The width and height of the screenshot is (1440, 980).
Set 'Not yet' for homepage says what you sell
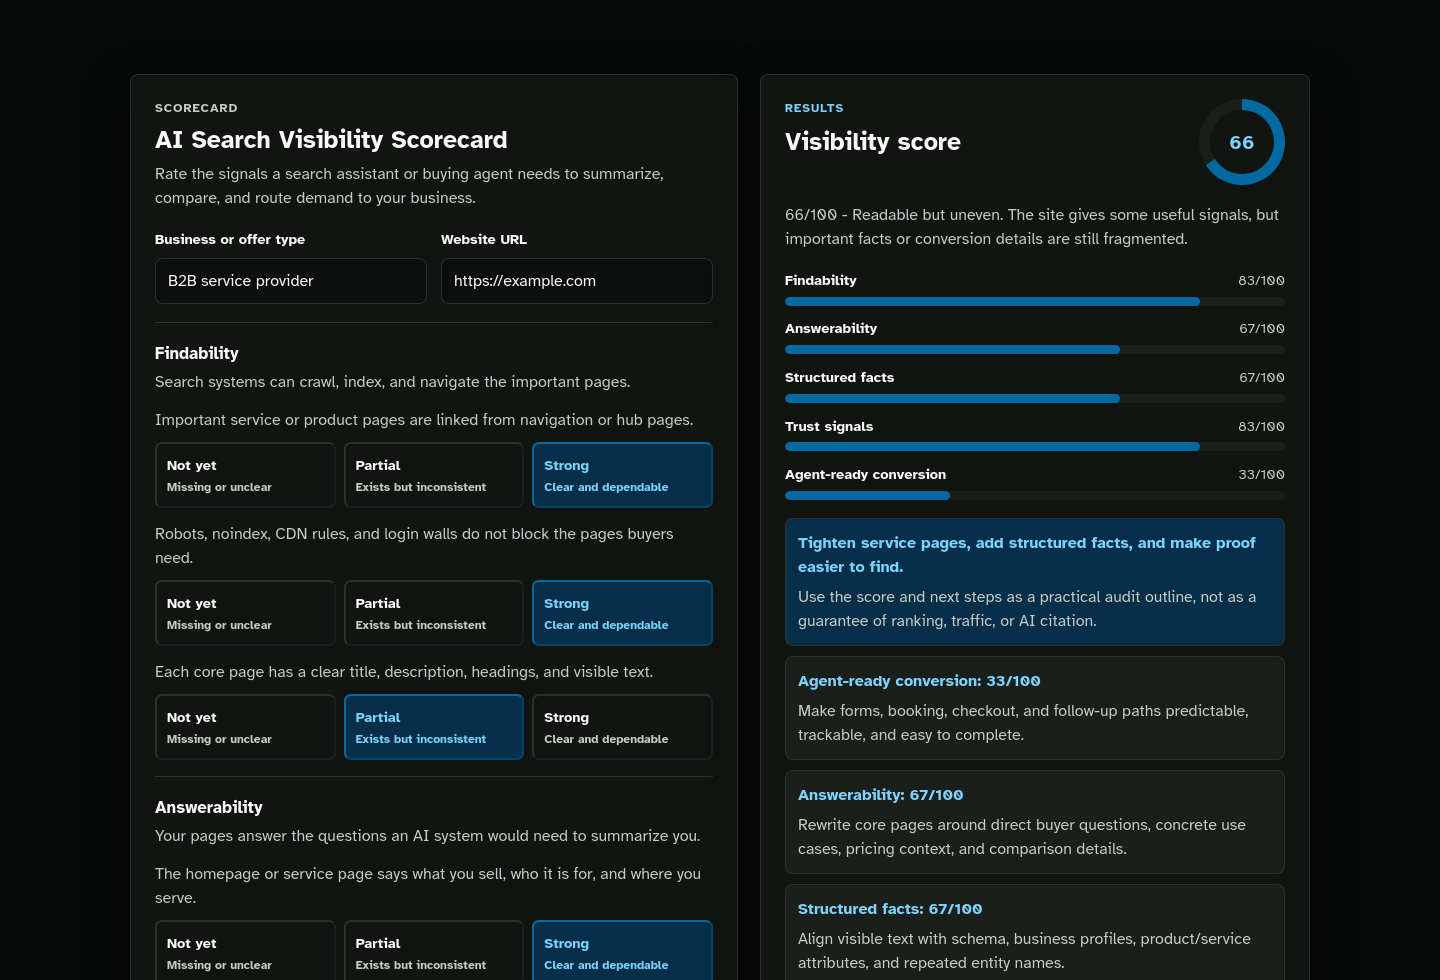(x=245, y=951)
